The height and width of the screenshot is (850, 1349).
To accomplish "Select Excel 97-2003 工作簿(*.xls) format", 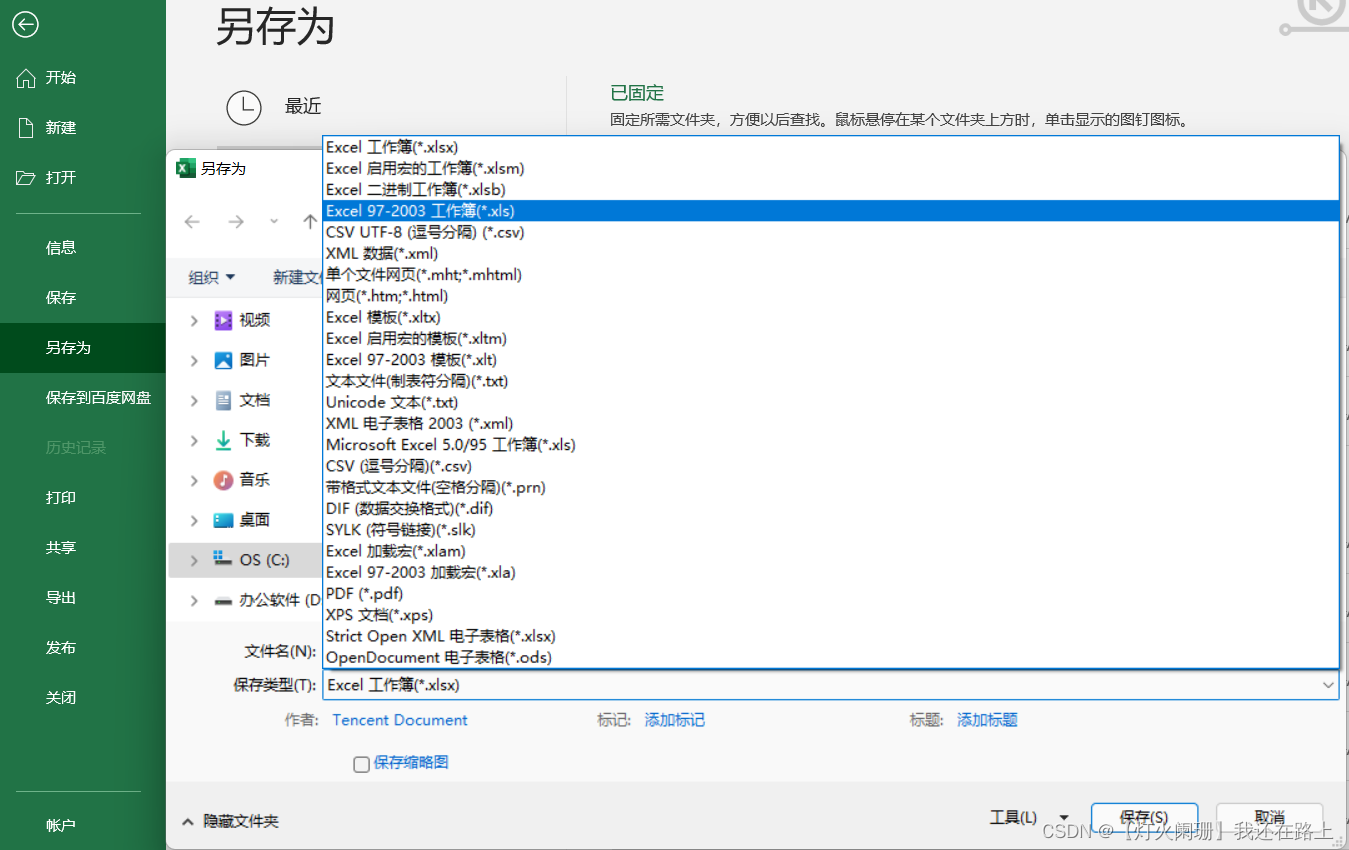I will (830, 211).
